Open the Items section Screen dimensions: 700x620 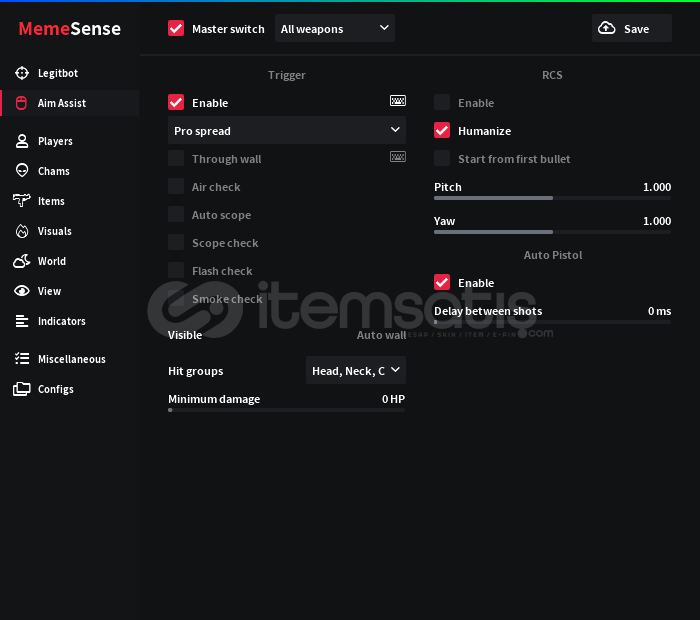point(70,201)
